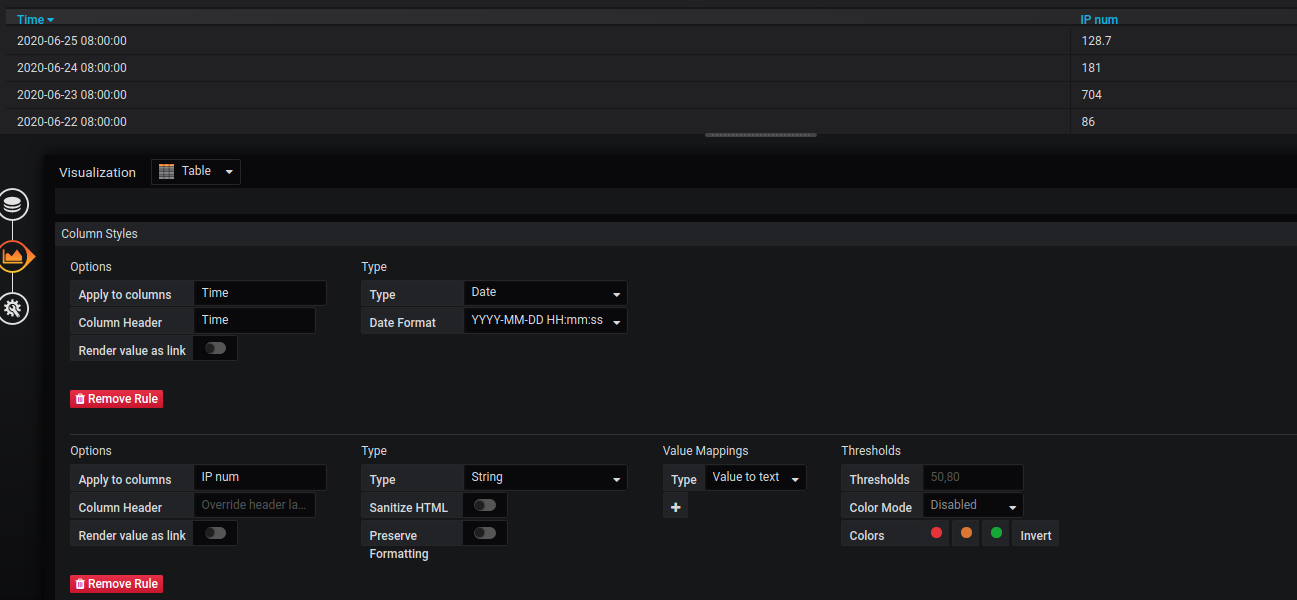Enable Preserve Formatting for IP num rule
Screen dimensions: 1297x600
485,533
